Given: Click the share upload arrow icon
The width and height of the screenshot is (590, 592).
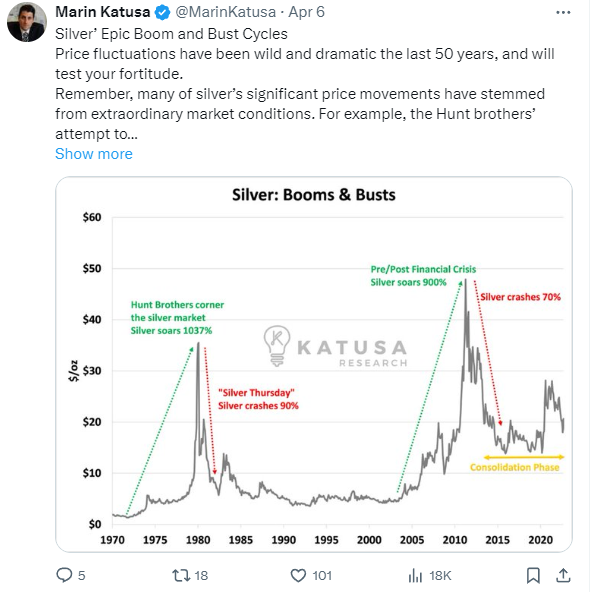Looking at the screenshot, I should (563, 575).
